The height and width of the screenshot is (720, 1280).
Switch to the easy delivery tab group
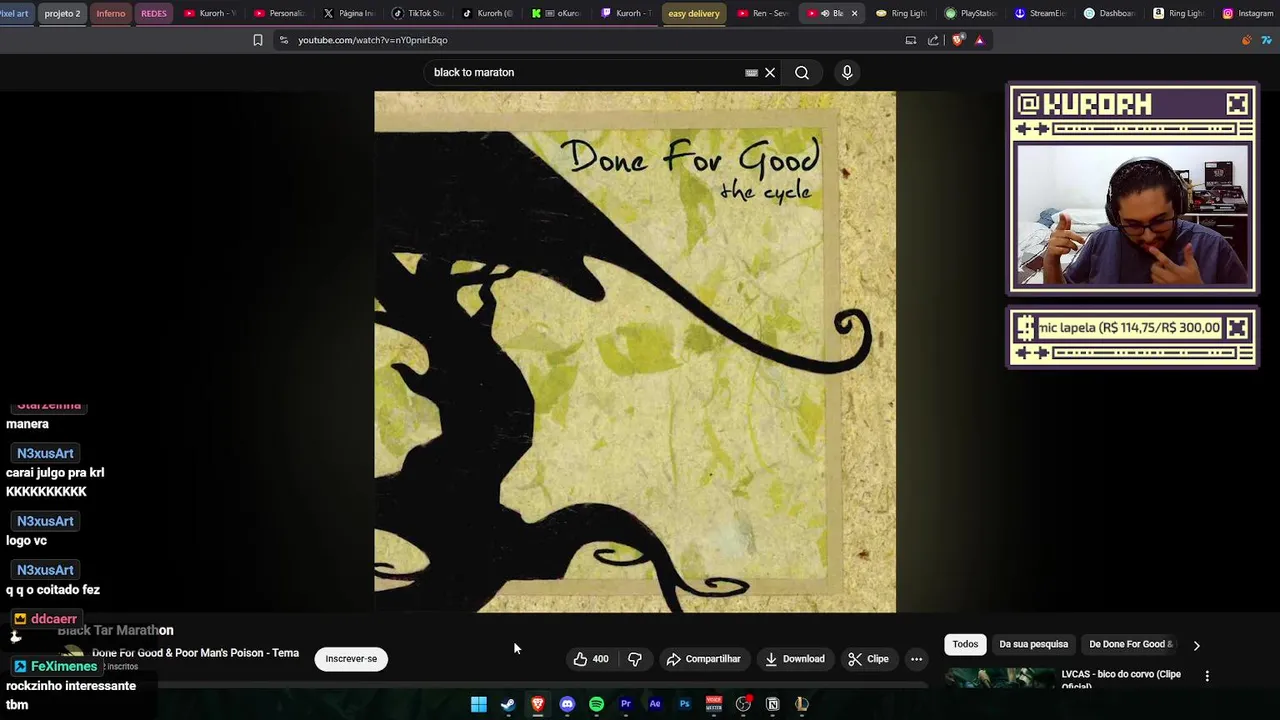coord(694,14)
